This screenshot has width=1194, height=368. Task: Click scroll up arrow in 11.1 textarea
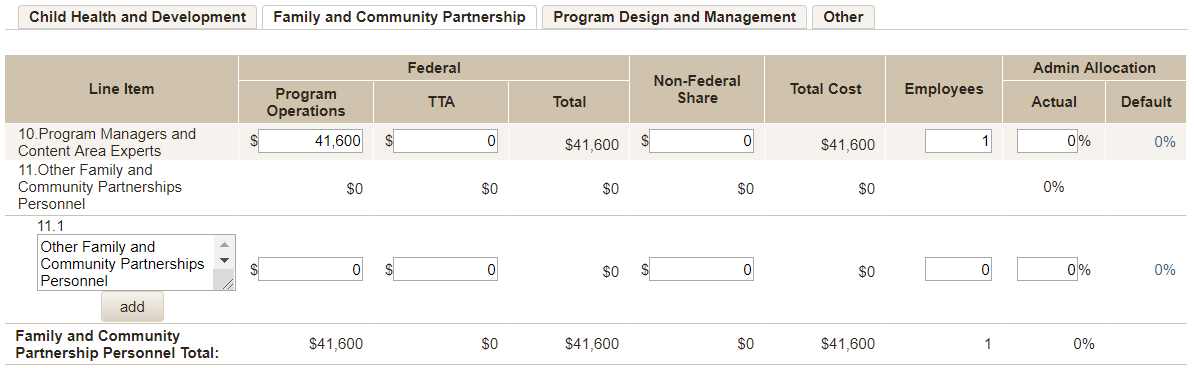(225, 245)
